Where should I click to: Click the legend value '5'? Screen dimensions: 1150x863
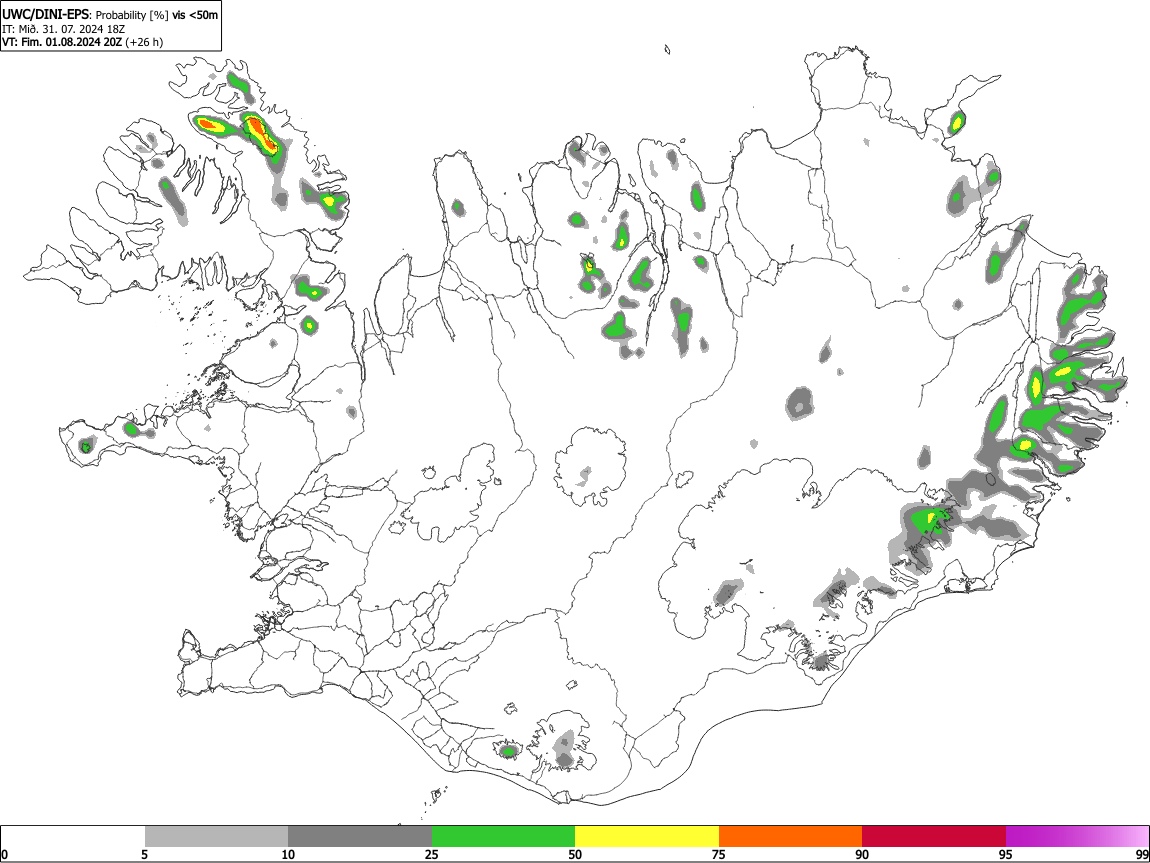144,854
